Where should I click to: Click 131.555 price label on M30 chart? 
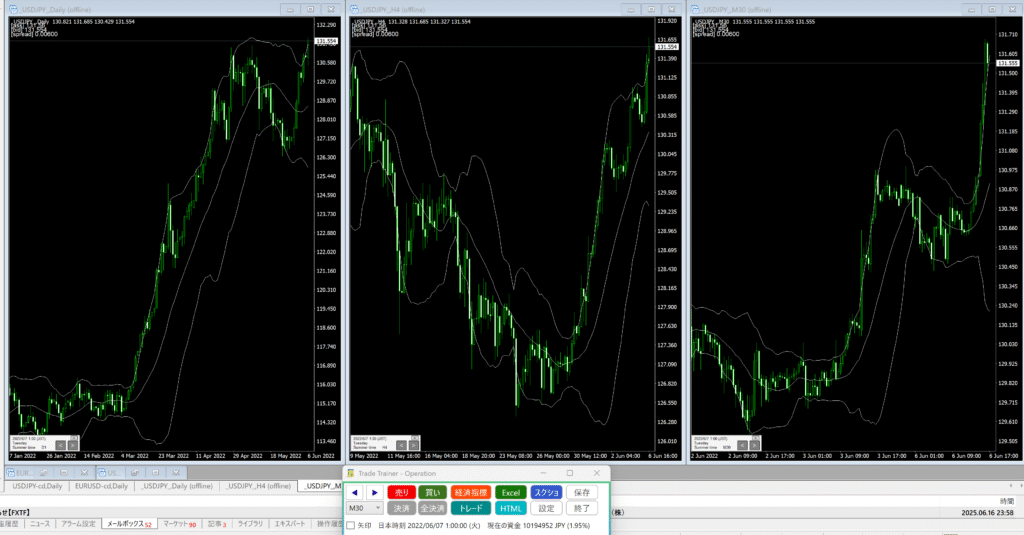pyautogui.click(x=1008, y=63)
